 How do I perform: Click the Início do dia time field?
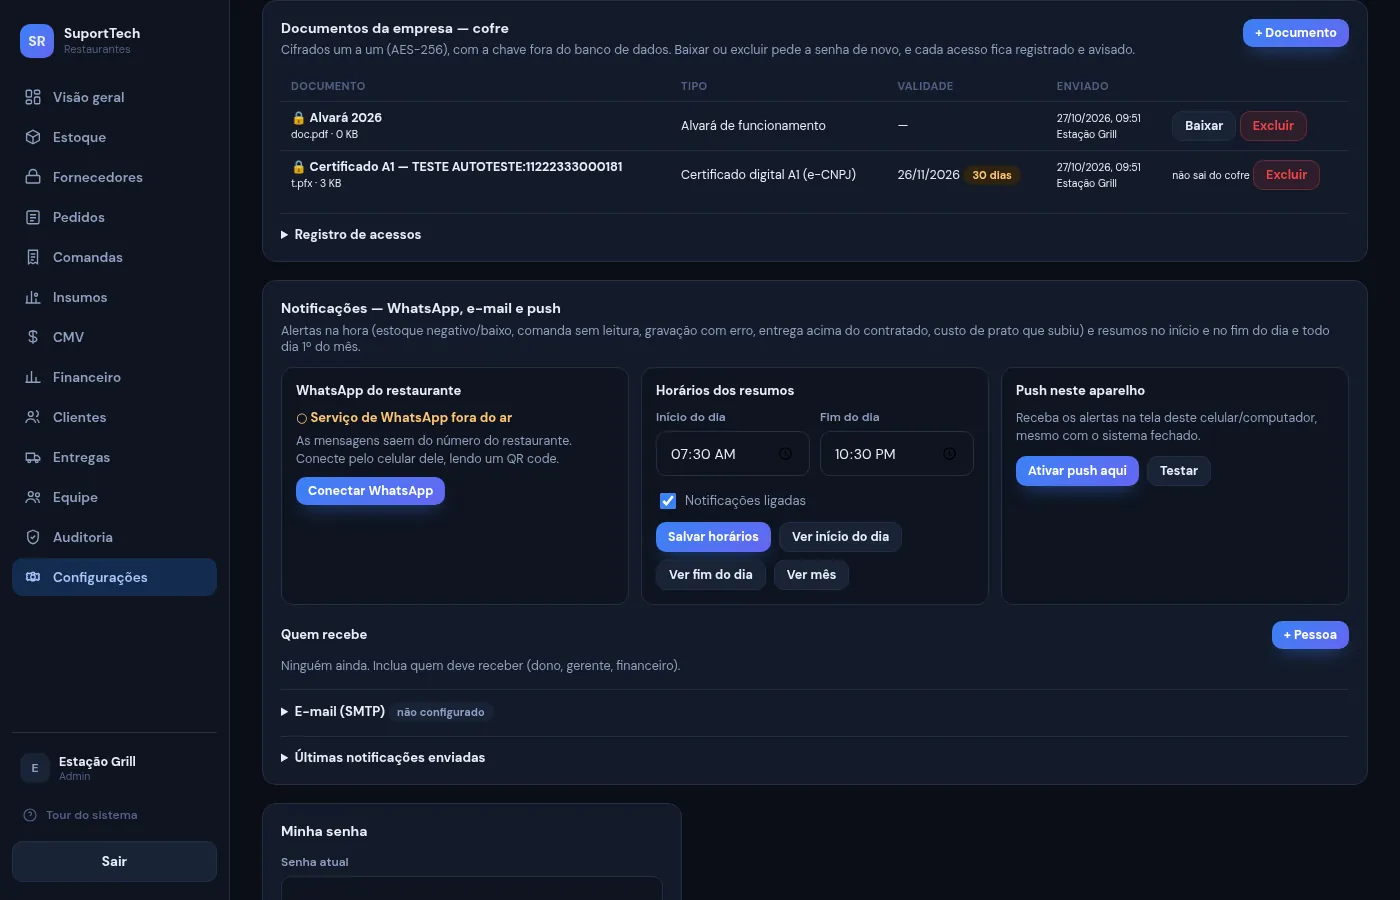(733, 454)
